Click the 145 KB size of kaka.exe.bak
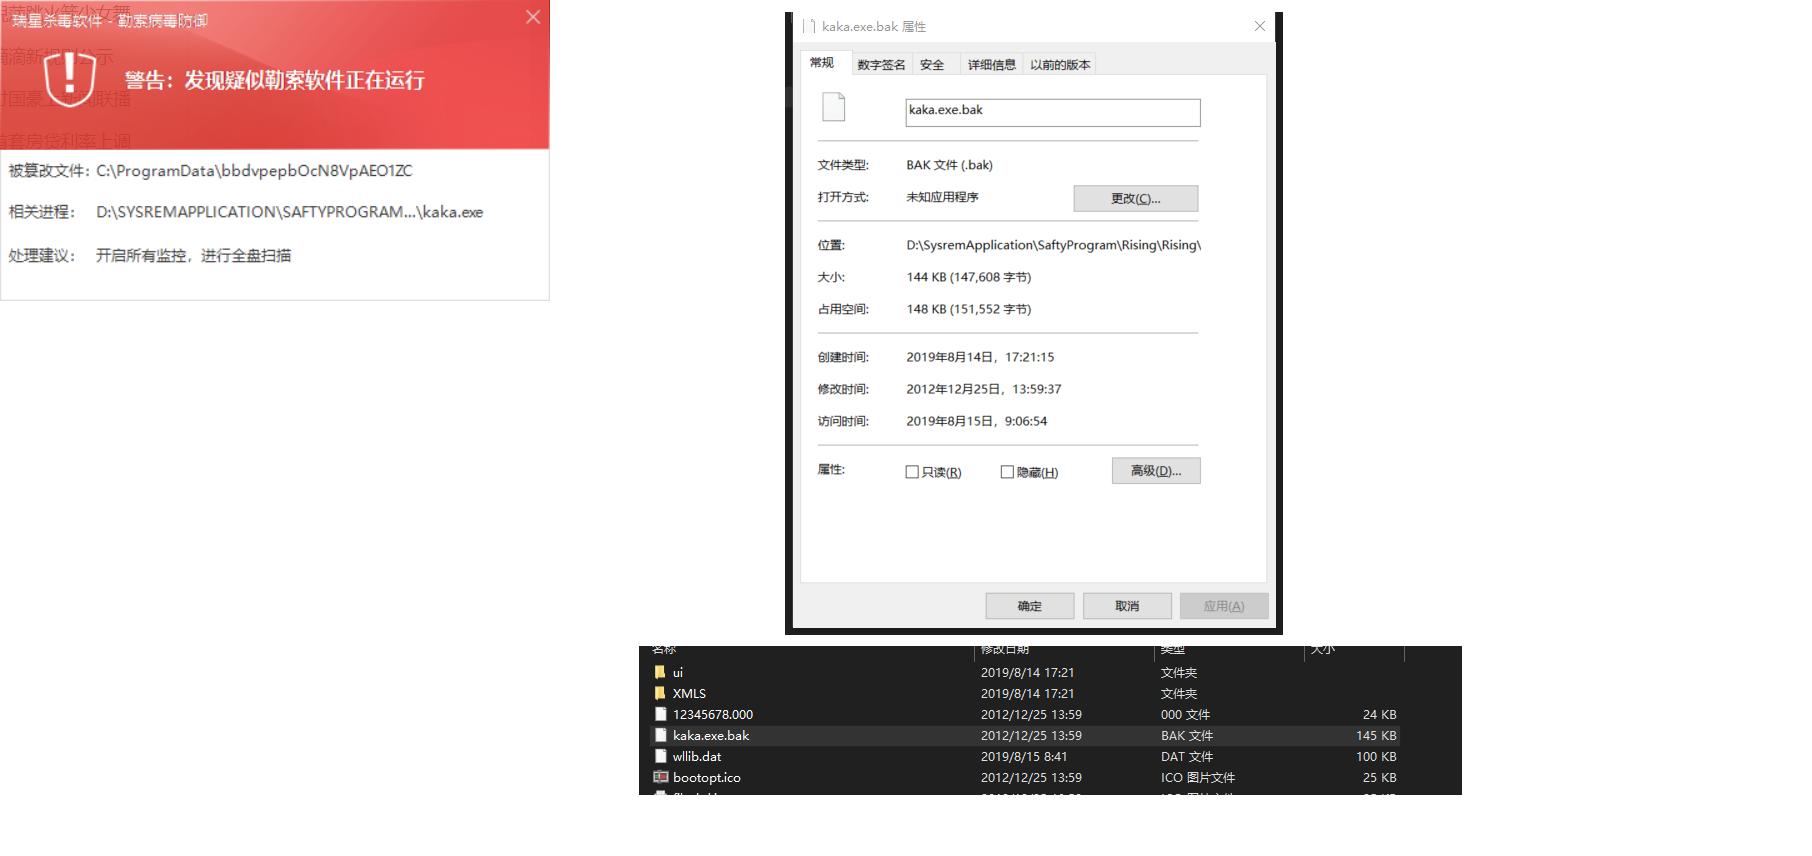1812x856 pixels. (1376, 735)
